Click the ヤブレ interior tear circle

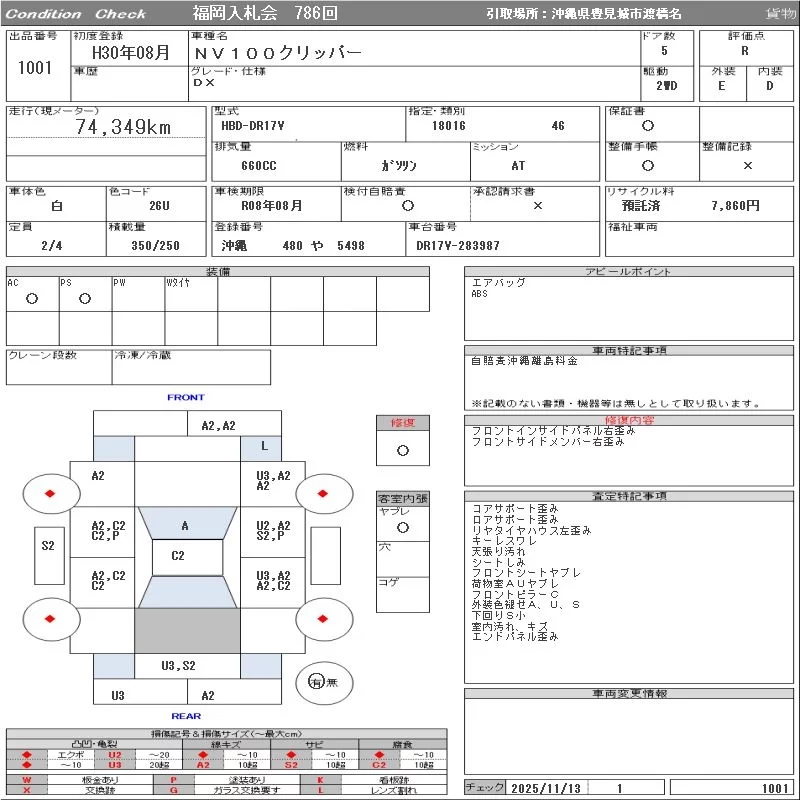click(402, 526)
